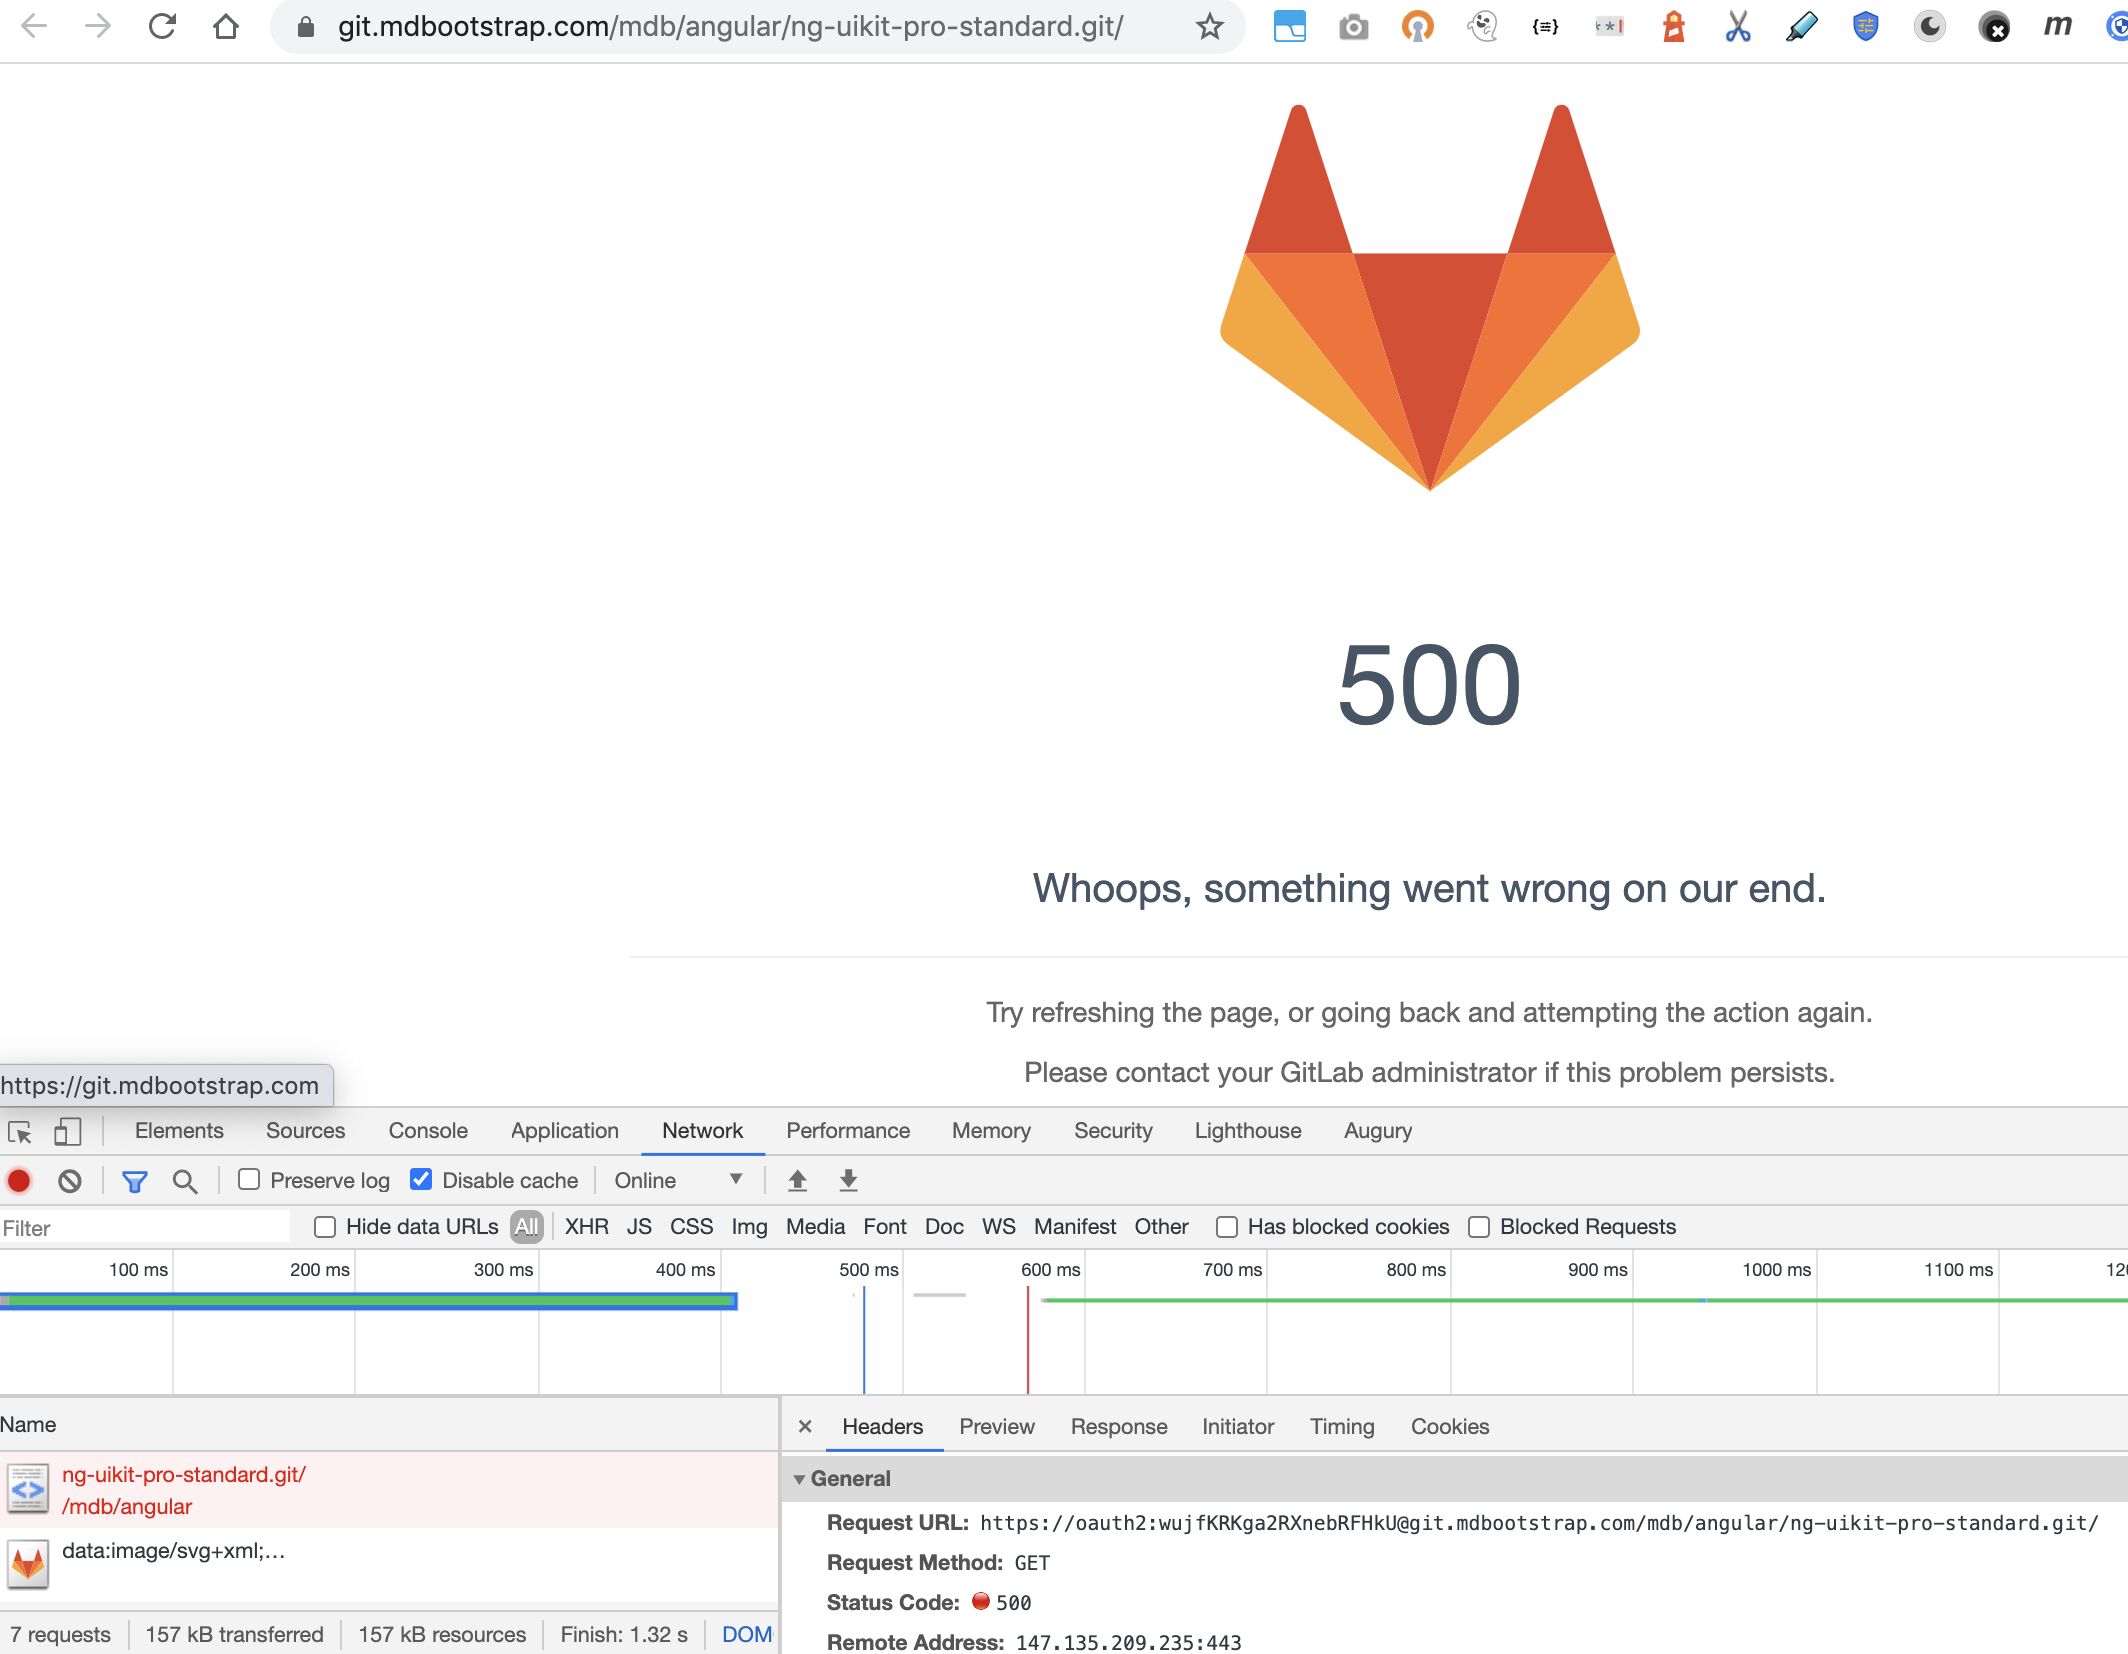Open the lighthouse extension in browser toolbar

1673,26
